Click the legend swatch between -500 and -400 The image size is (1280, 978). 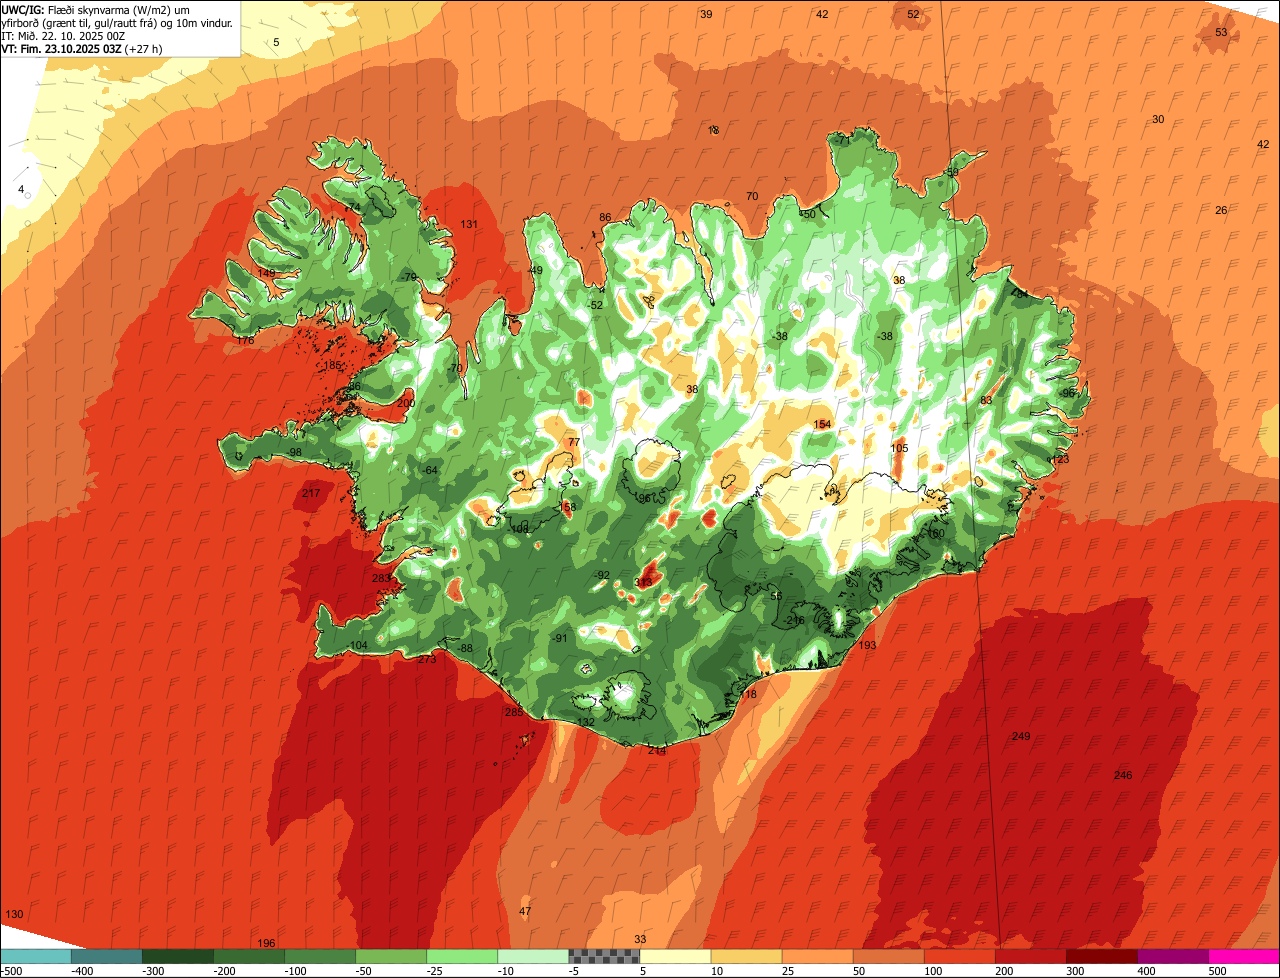click(x=35, y=956)
